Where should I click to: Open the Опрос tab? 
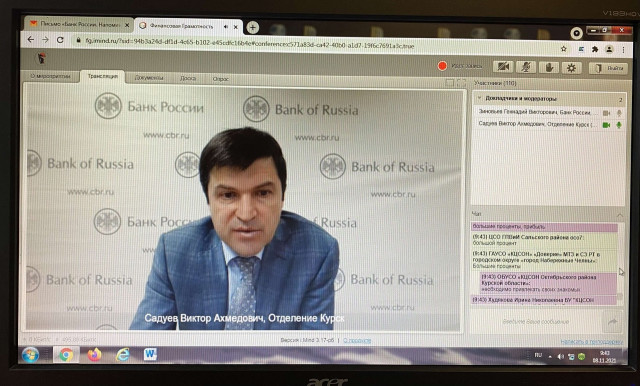pyautogui.click(x=221, y=79)
